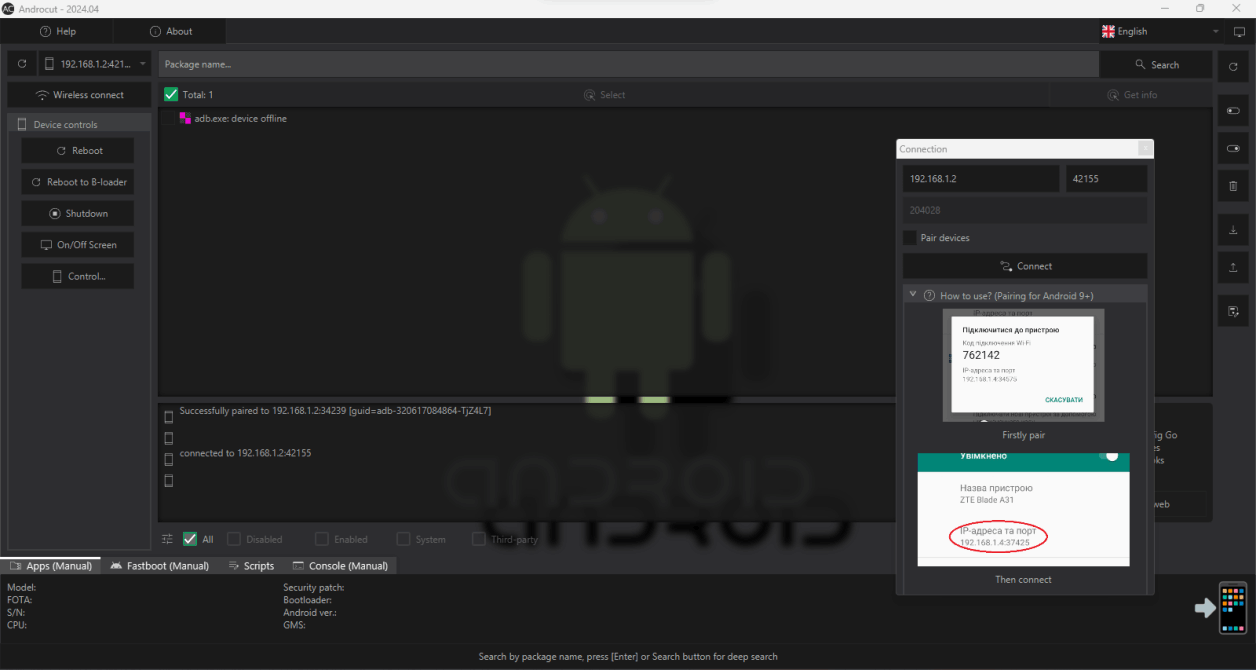Click the enable app toggle icon

[x=1233, y=148]
